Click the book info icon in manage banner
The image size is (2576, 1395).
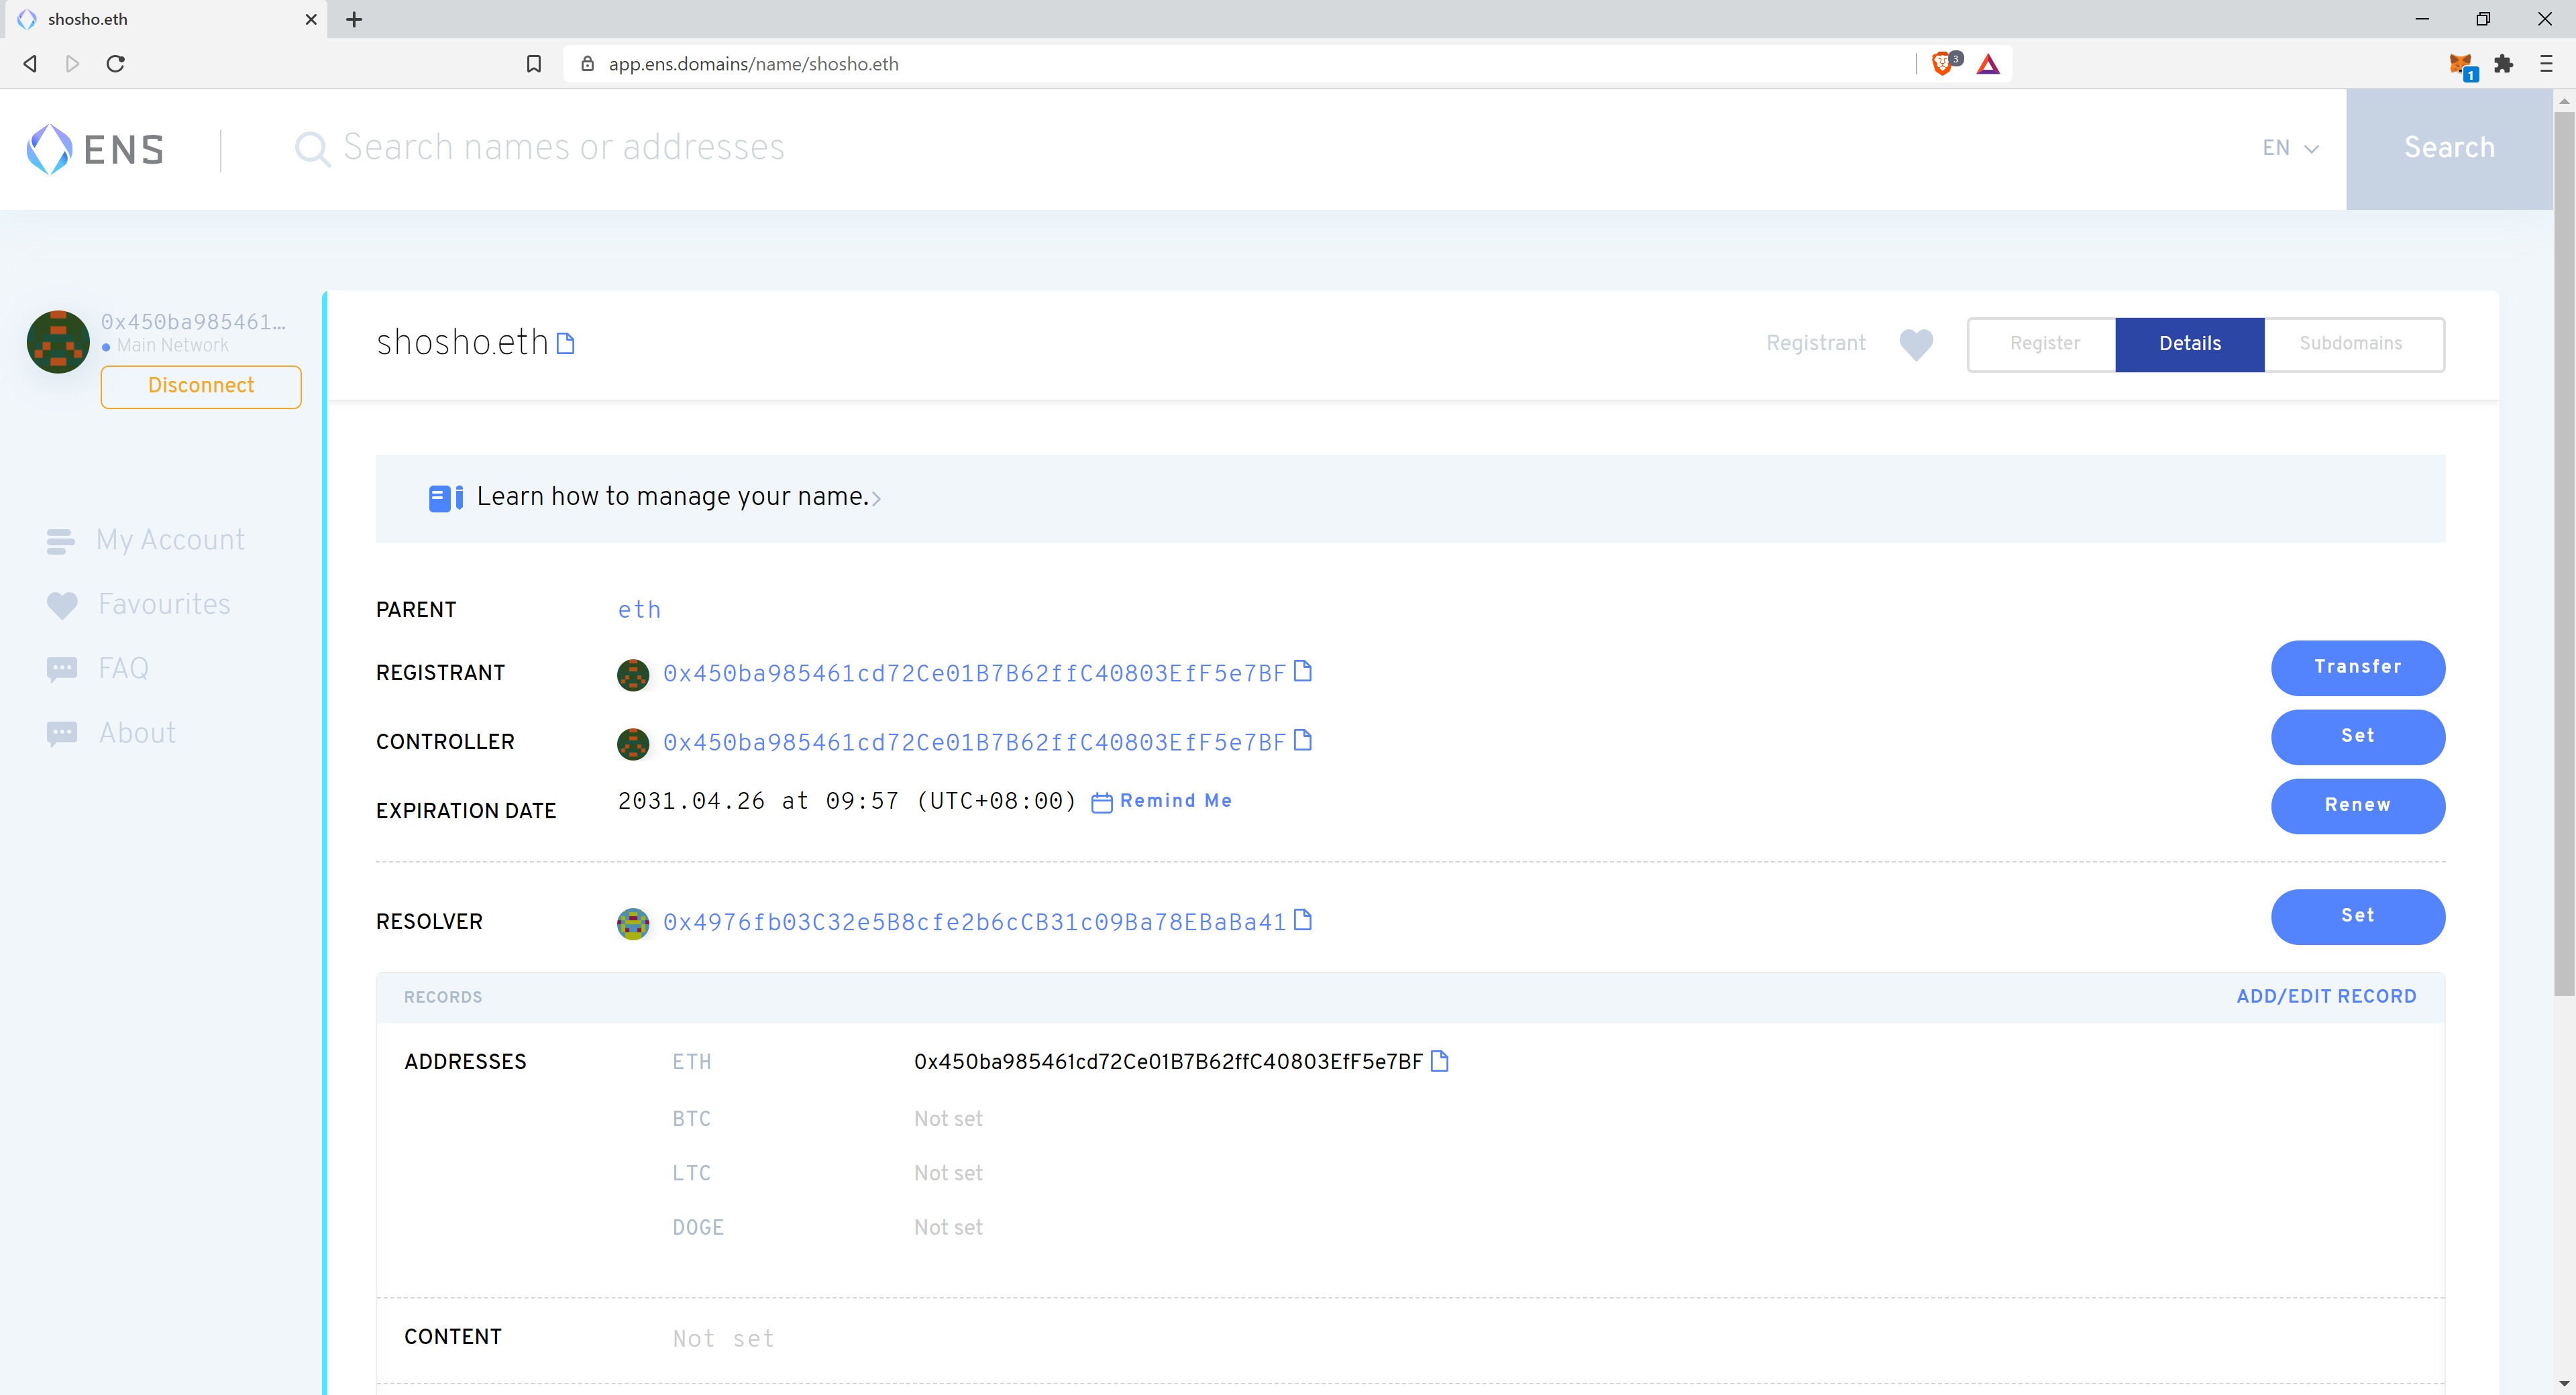click(x=445, y=498)
